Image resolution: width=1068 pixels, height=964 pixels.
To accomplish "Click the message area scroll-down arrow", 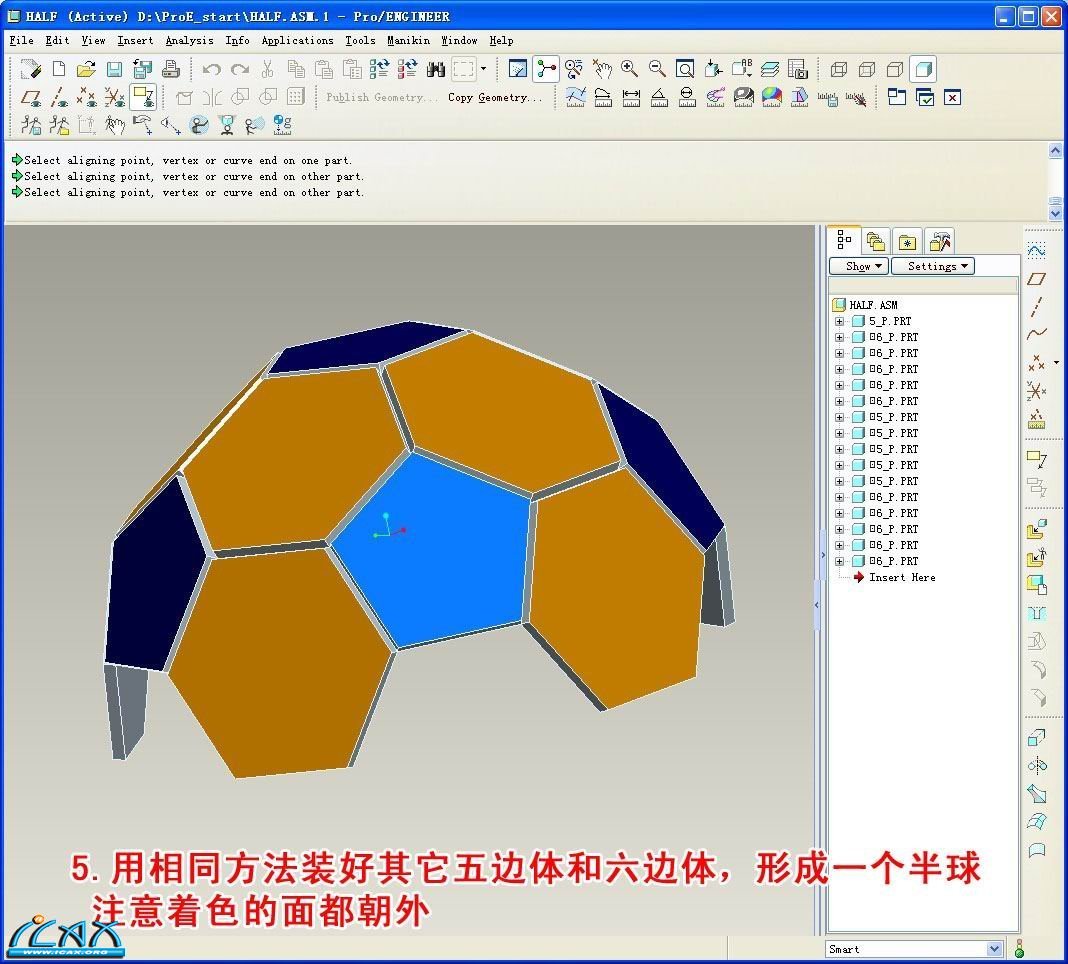I will click(x=1055, y=214).
